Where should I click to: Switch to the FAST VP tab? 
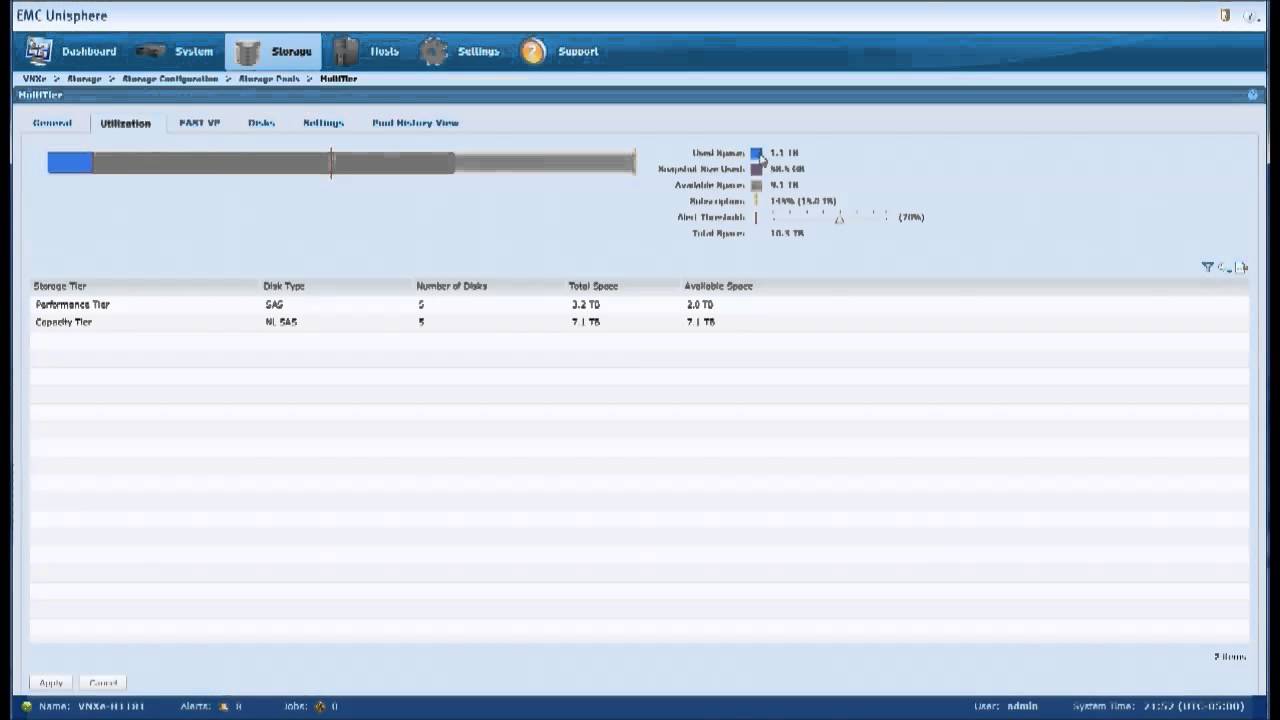click(x=199, y=123)
